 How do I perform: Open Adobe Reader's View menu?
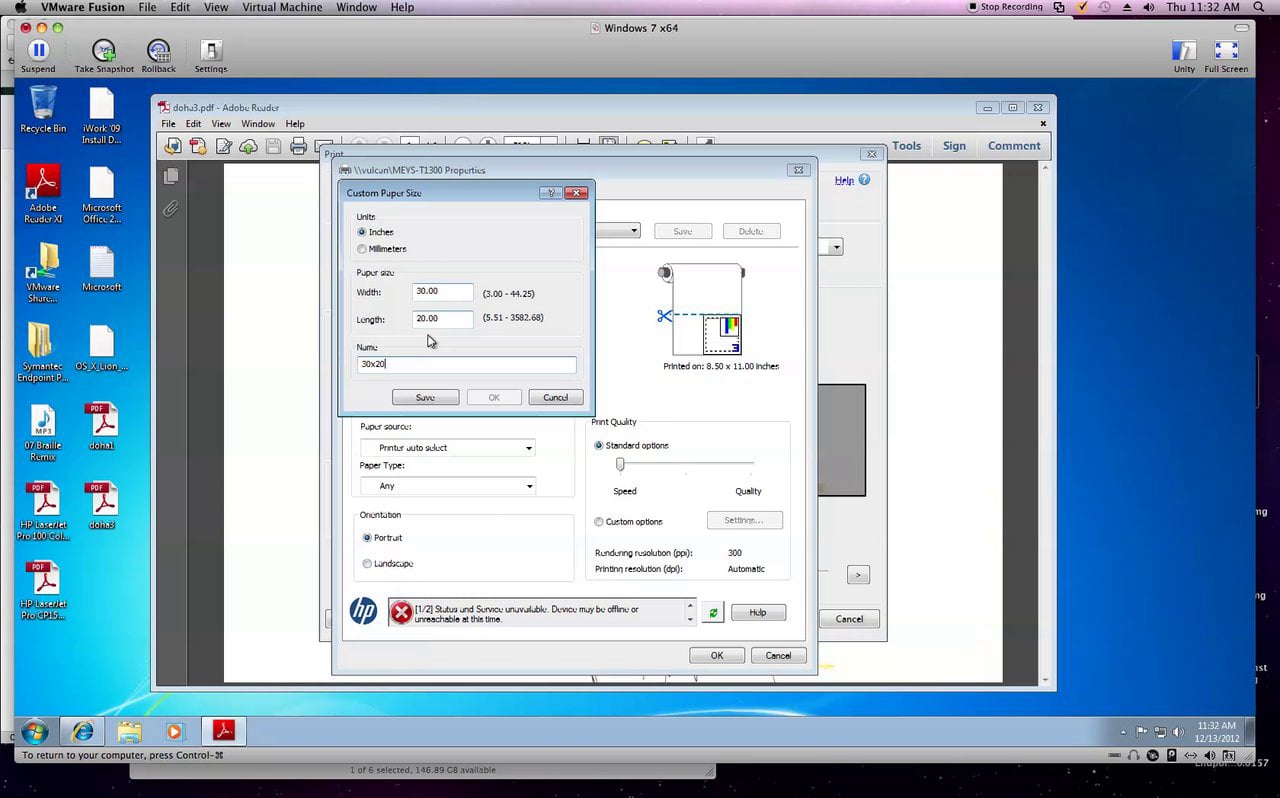(221, 124)
